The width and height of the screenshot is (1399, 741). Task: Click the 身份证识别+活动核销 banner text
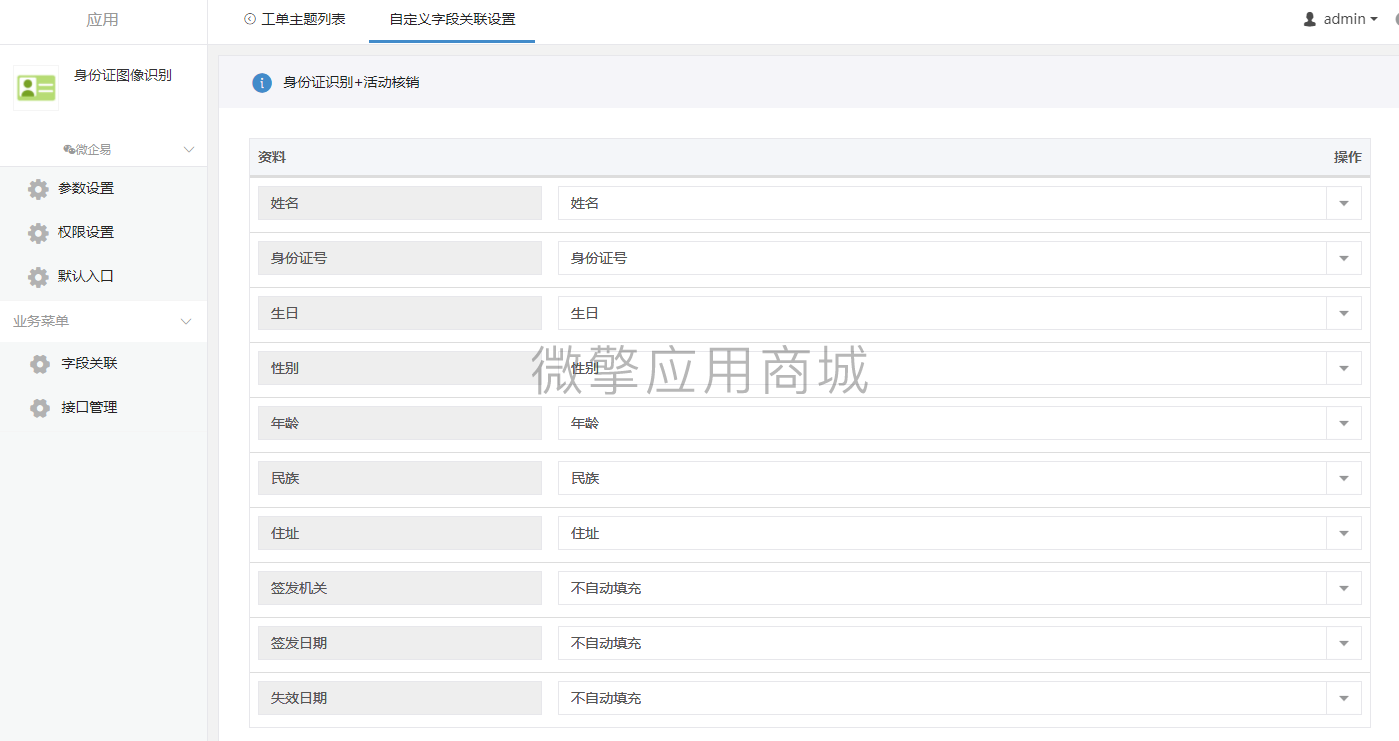tap(351, 83)
